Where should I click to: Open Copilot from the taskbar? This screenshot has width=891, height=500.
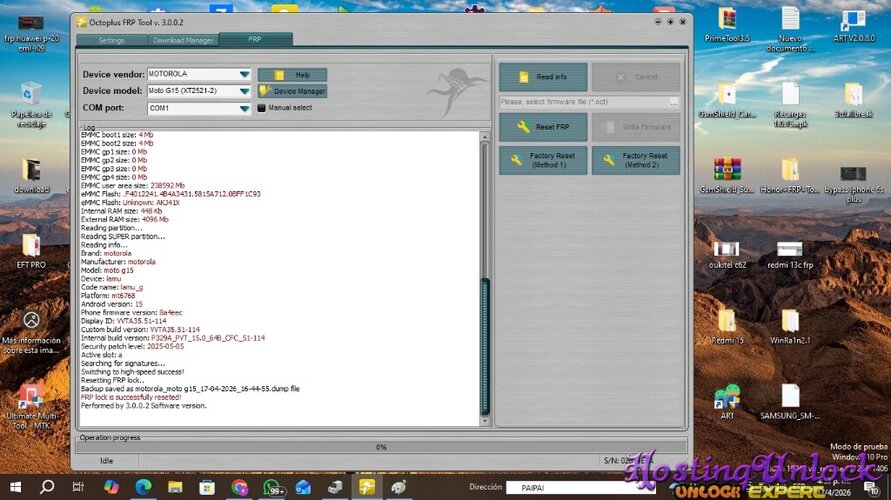pos(111,487)
